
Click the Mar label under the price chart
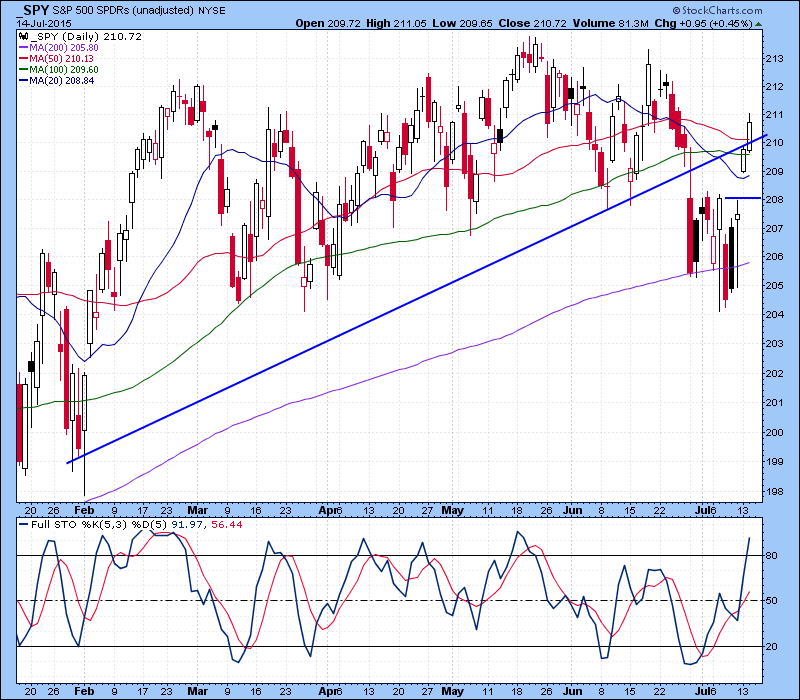pyautogui.click(x=197, y=510)
